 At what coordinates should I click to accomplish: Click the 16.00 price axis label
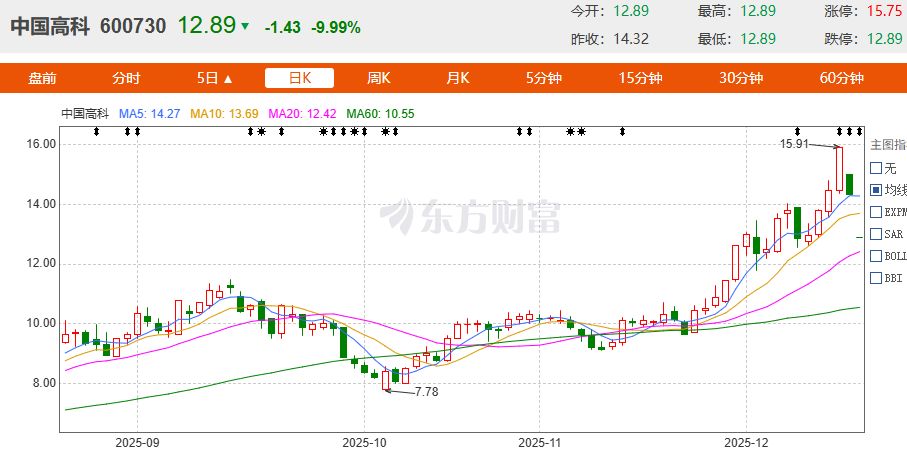point(42,144)
